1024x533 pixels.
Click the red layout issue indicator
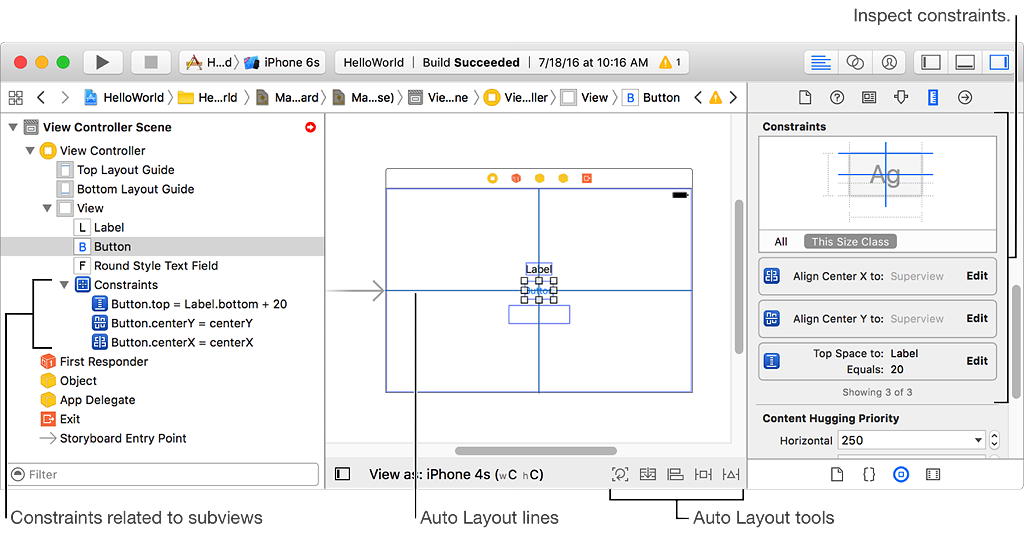tap(310, 127)
